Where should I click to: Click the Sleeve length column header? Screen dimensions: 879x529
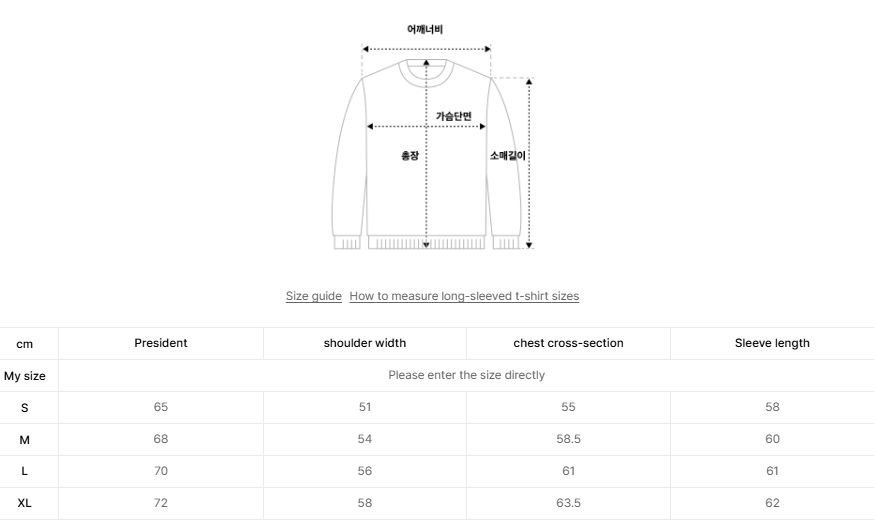pos(772,343)
